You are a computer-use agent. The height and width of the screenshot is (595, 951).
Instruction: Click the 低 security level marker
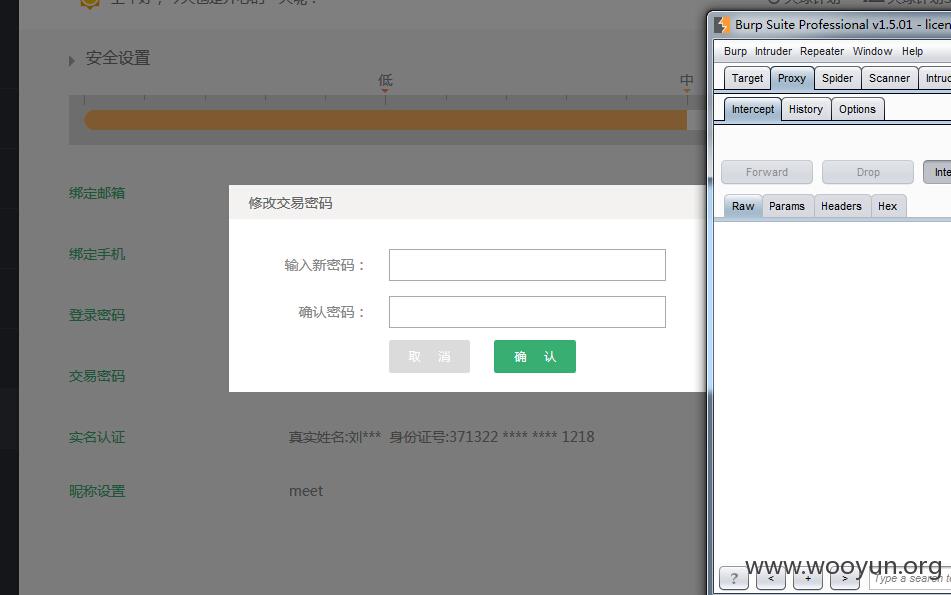coord(385,80)
